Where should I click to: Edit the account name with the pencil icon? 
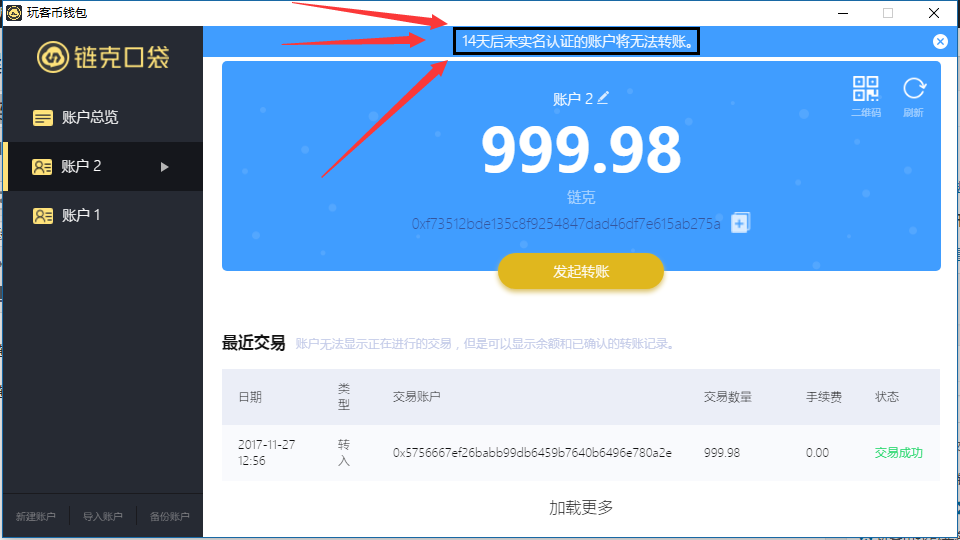click(x=603, y=97)
